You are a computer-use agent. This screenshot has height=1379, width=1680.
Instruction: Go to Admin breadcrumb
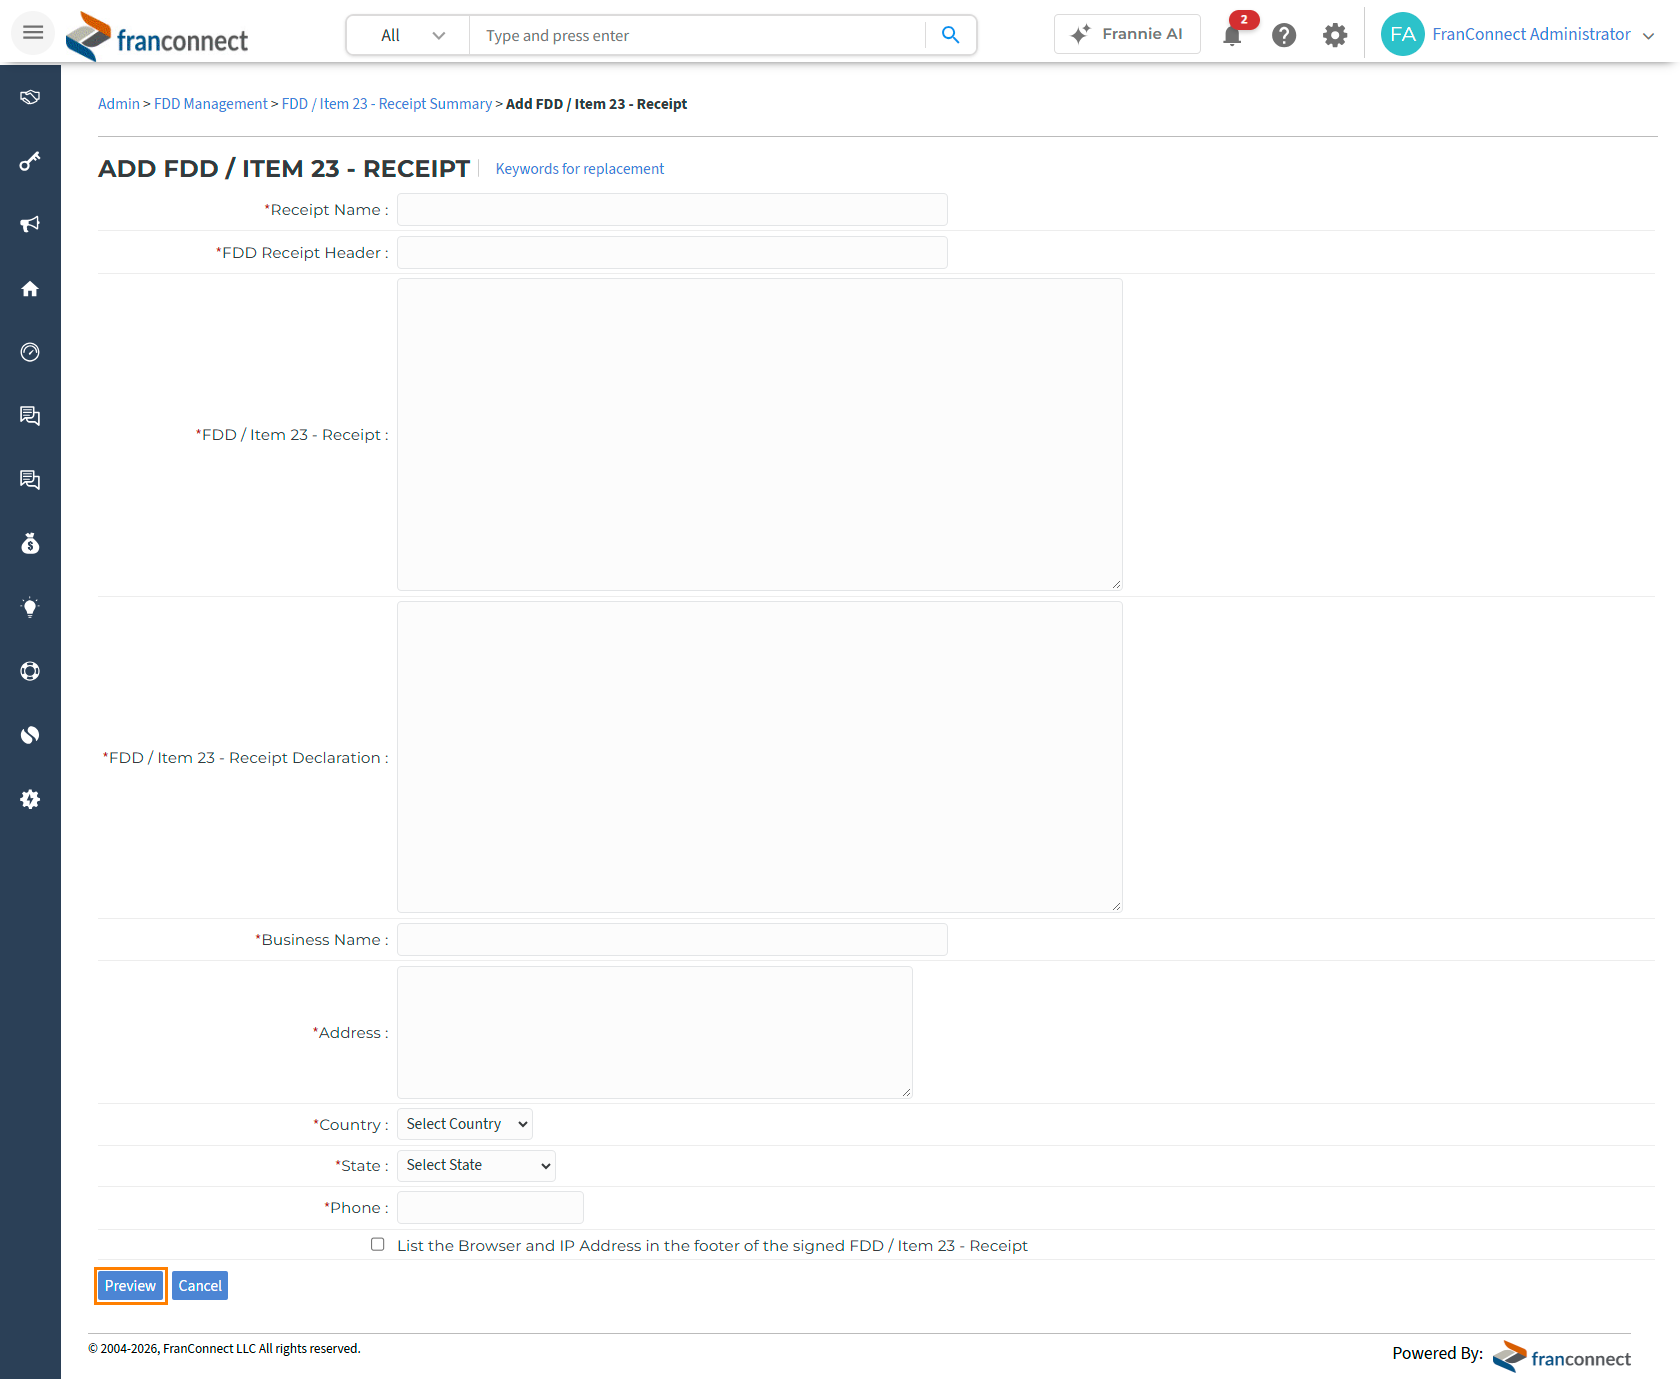(x=119, y=104)
